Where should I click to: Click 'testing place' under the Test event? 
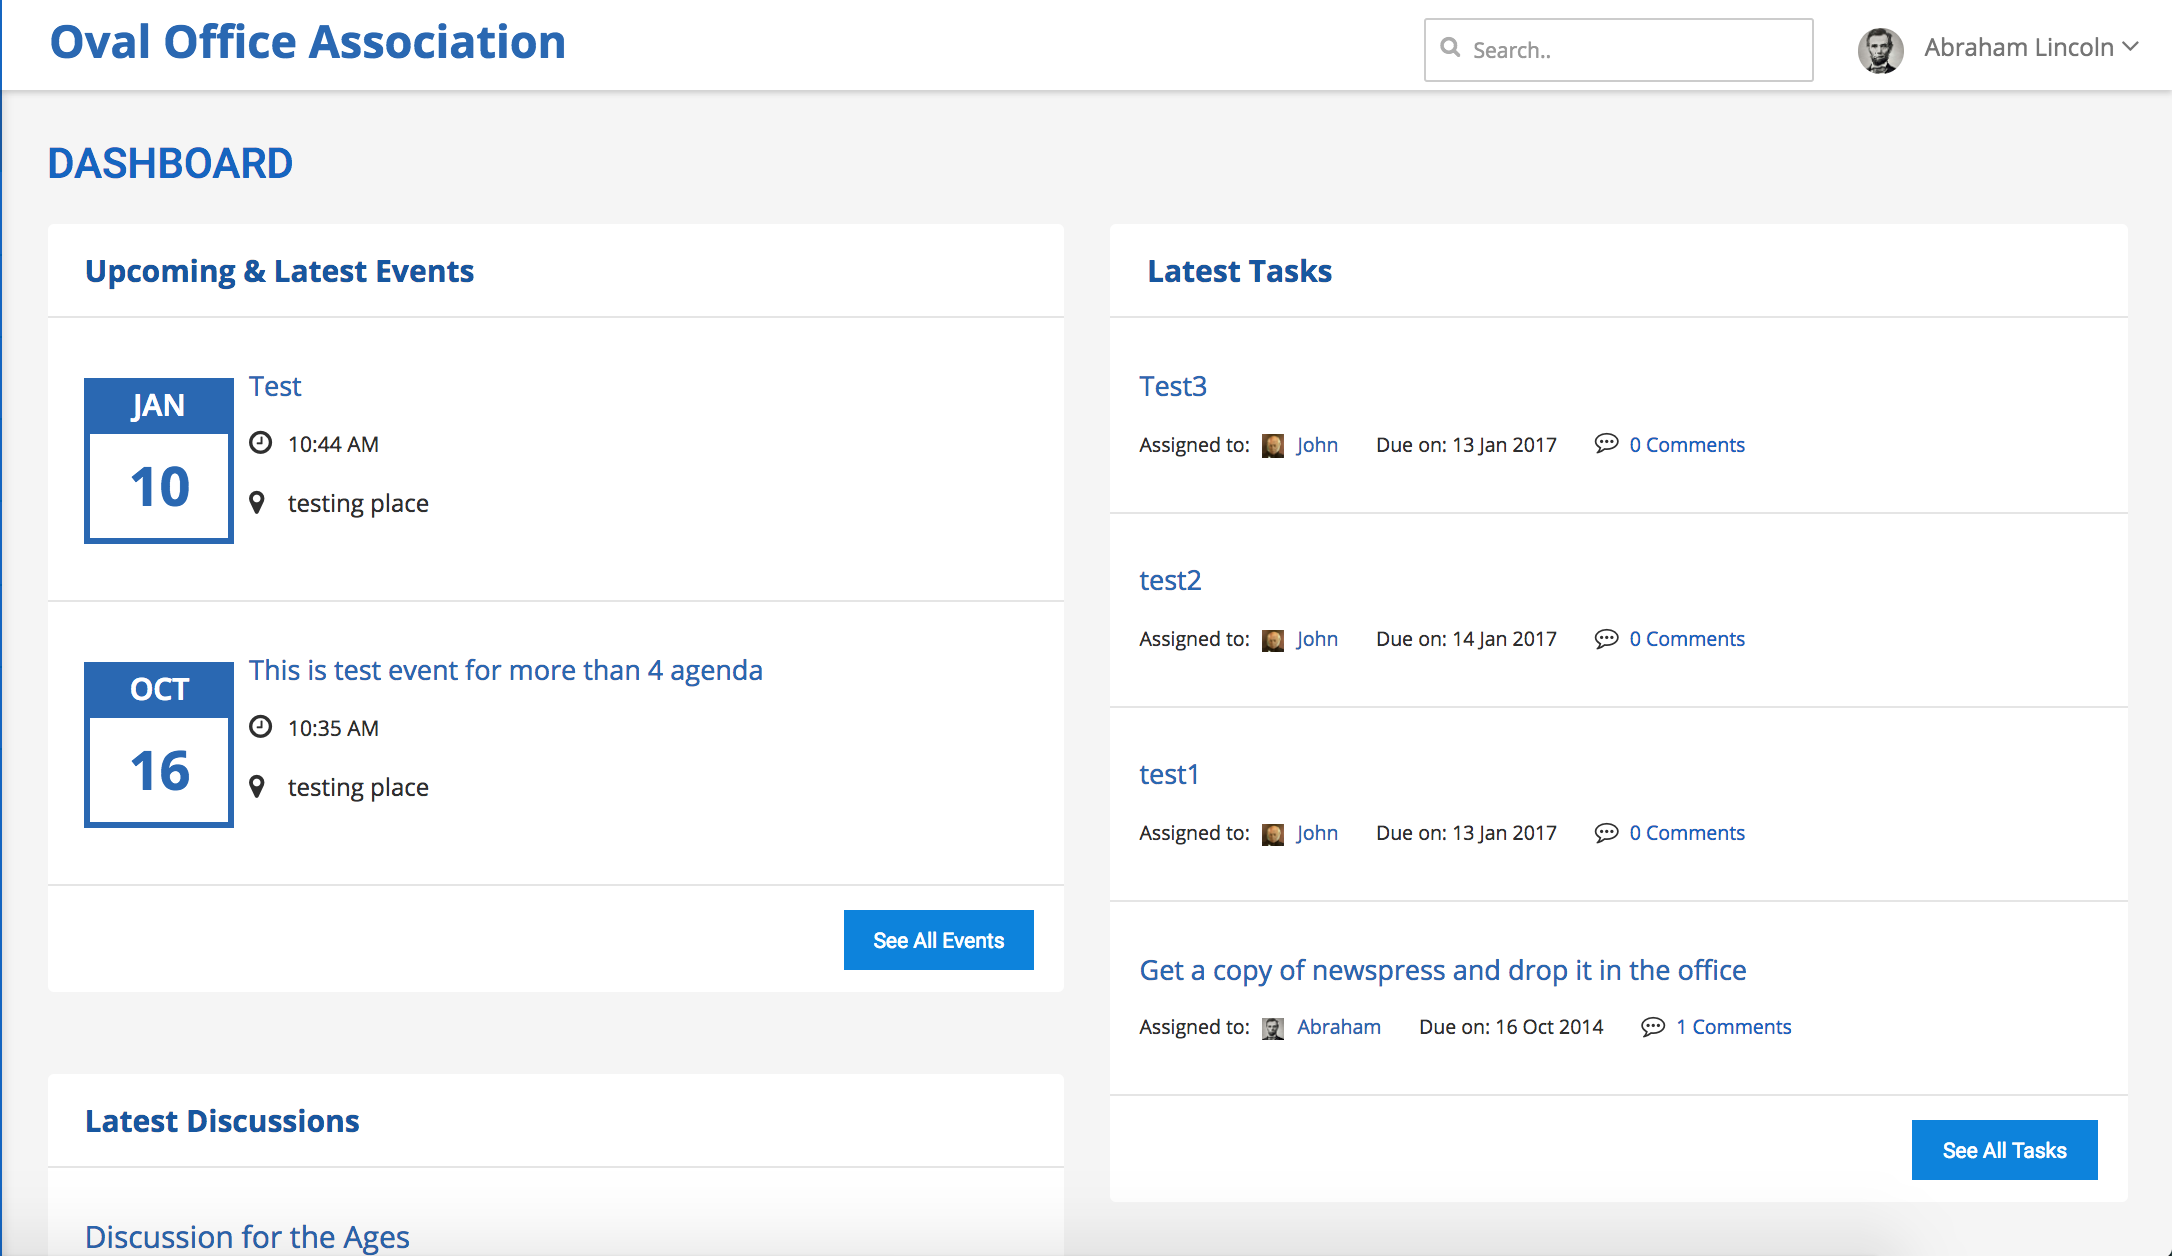coord(358,503)
